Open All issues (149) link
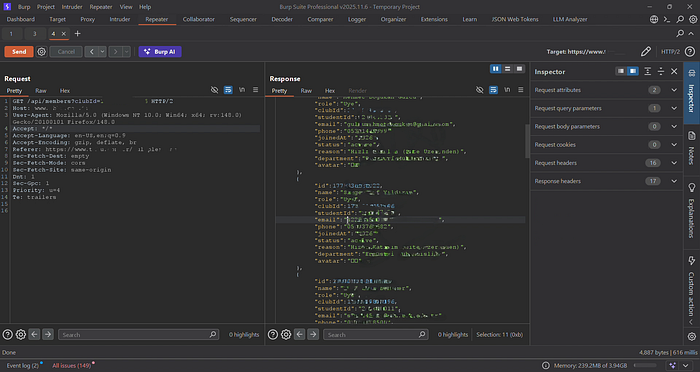This screenshot has height=372, width=700. pyautogui.click(x=72, y=365)
